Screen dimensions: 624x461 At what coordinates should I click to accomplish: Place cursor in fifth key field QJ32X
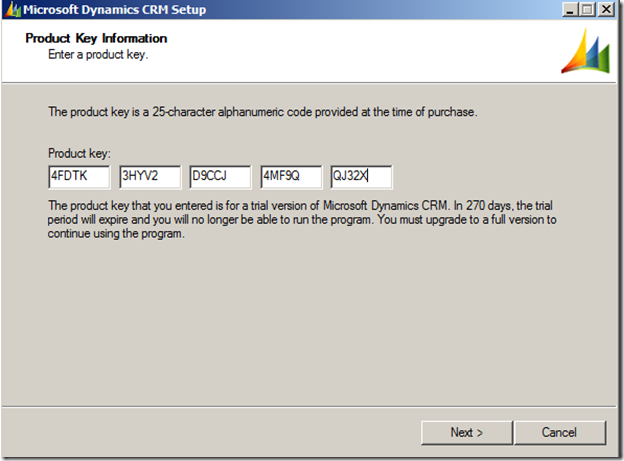(x=361, y=176)
